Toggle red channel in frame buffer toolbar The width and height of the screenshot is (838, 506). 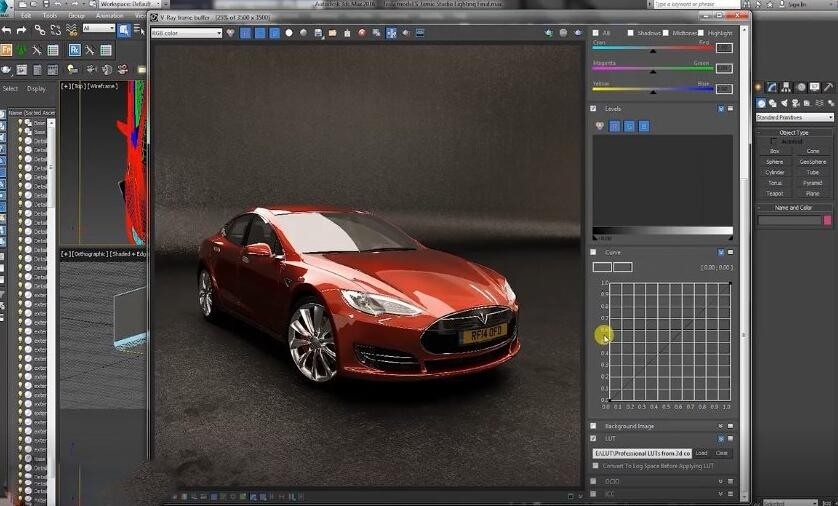click(245, 33)
